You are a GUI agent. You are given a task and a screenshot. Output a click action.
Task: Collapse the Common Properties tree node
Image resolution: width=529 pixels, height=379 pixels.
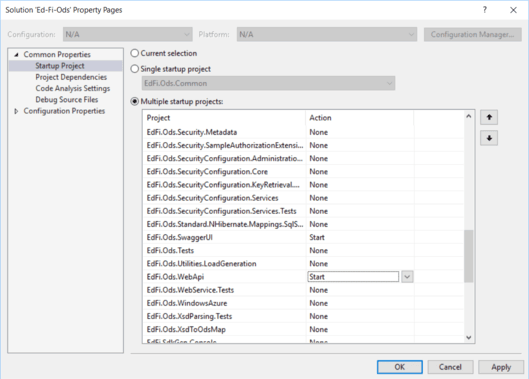pos(16,54)
